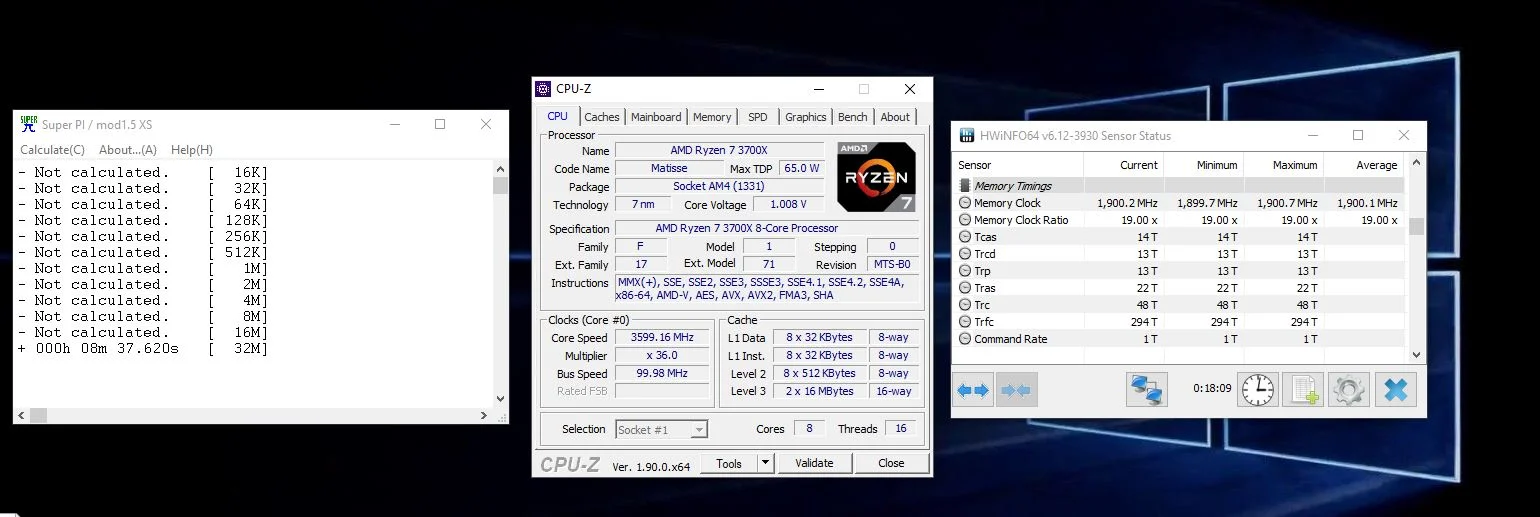Open HWiNFO remote network monitors icon

pyautogui.click(x=1146, y=390)
